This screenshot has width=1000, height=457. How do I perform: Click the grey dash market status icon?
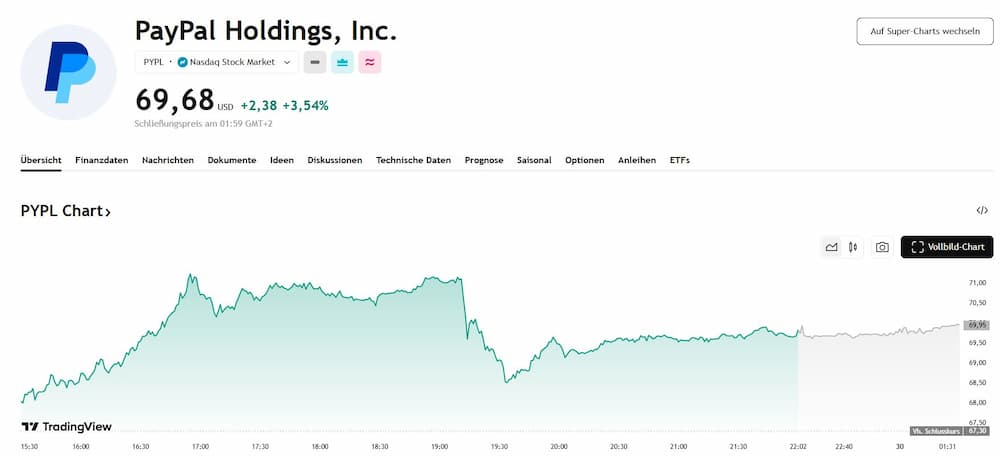[x=315, y=62]
